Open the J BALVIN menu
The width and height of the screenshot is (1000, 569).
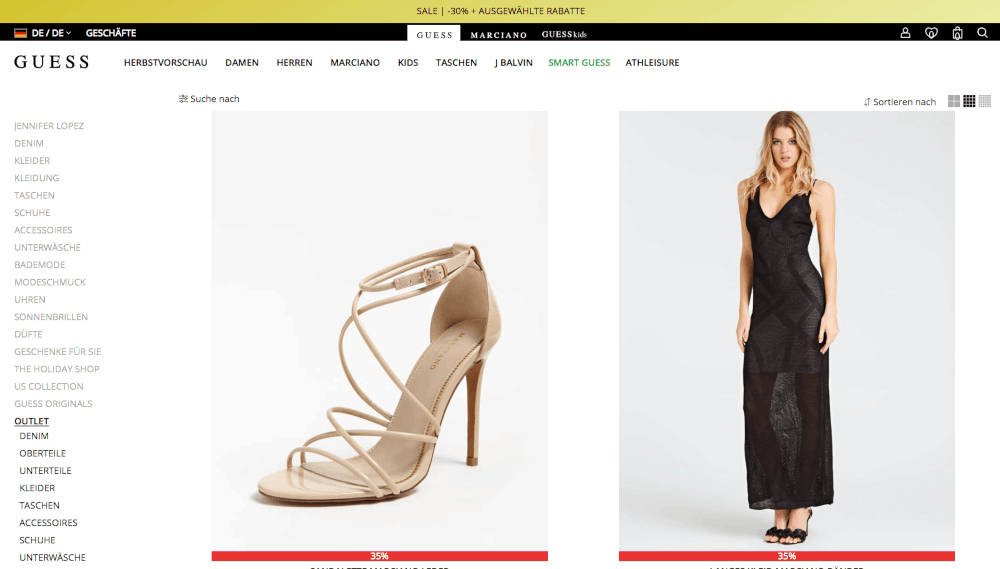(513, 63)
